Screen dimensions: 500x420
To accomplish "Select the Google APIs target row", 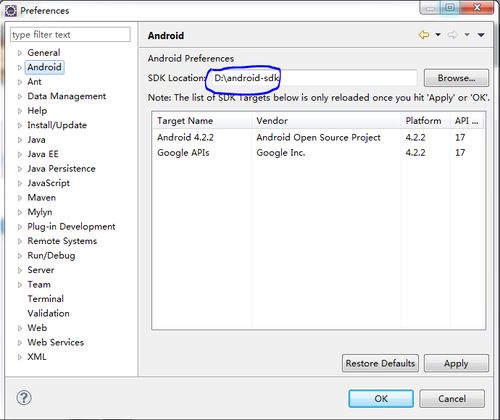I will point(318,153).
